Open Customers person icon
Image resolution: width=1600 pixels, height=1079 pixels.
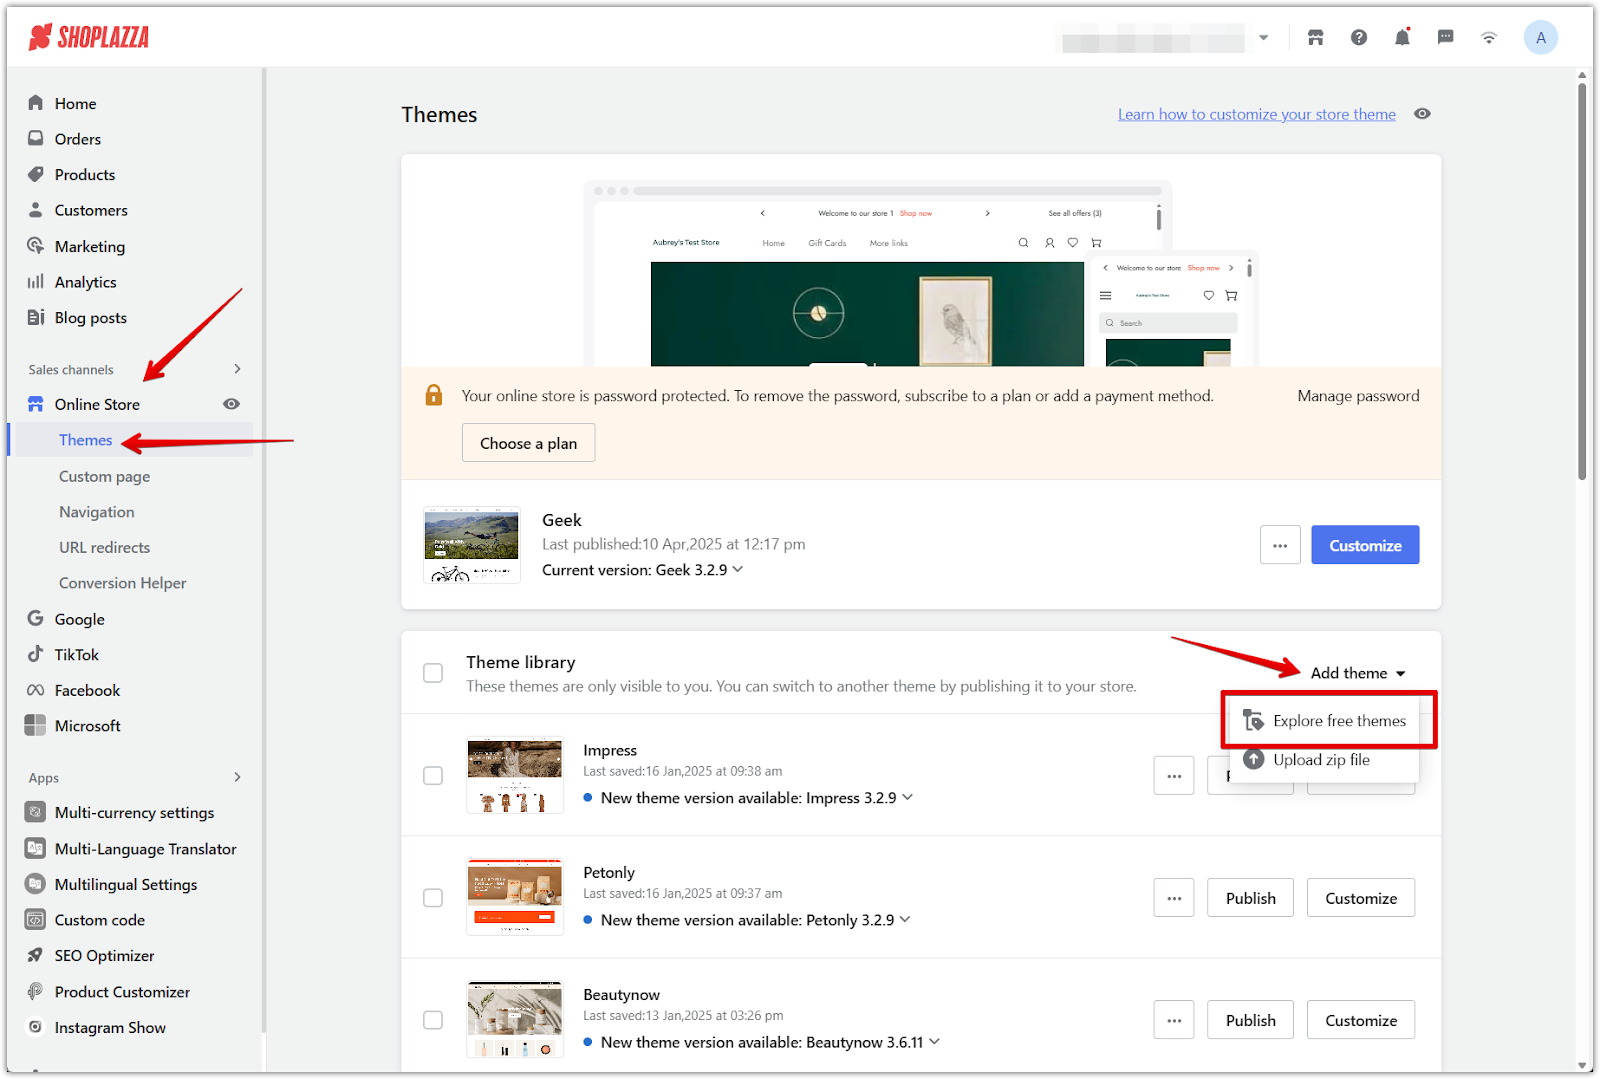(36, 210)
